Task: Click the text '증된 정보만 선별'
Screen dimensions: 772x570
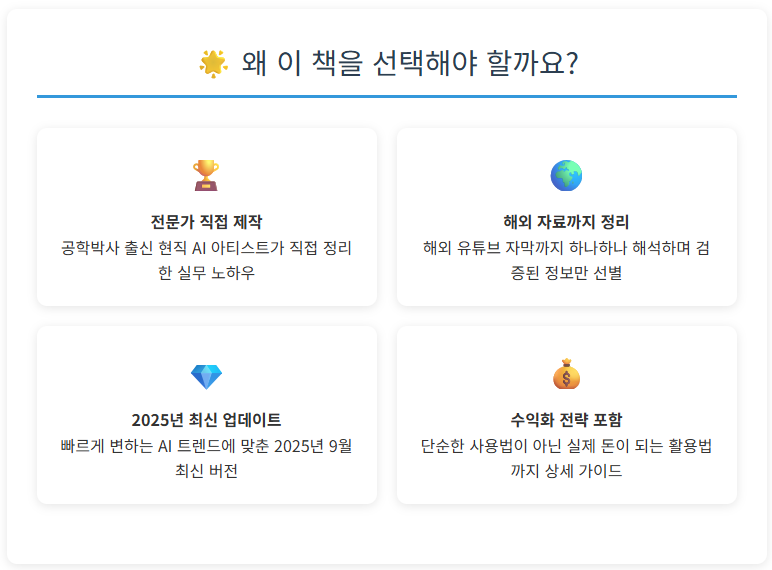Action: [566, 273]
